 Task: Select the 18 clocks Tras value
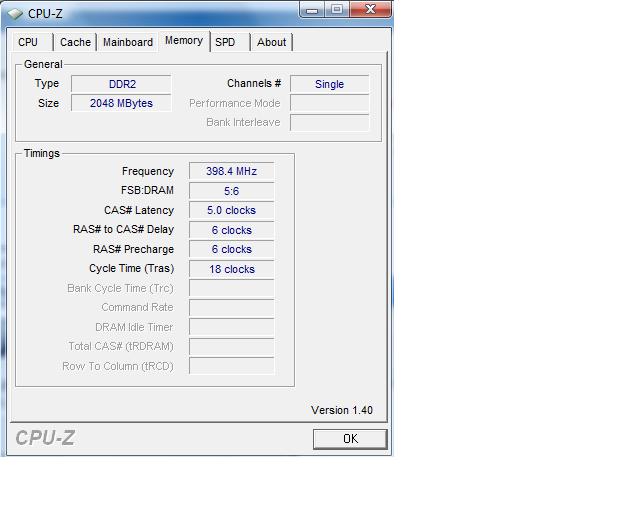231,269
